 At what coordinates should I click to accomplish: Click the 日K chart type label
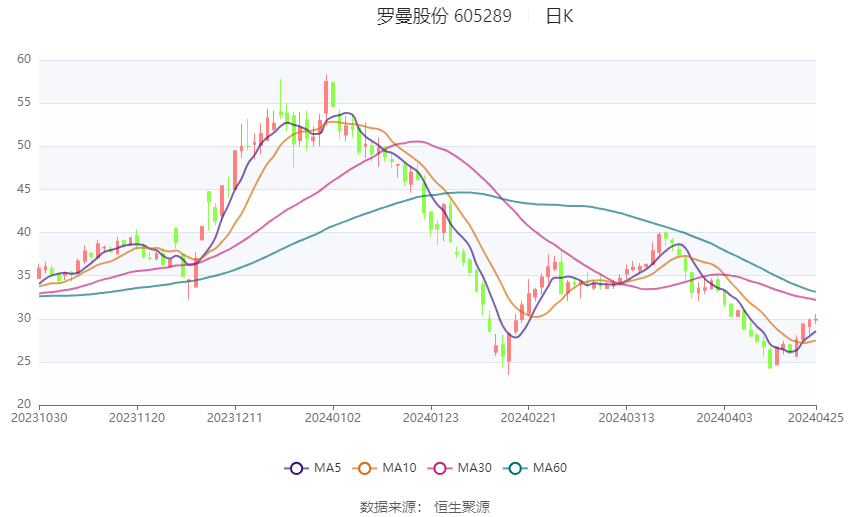coord(559,16)
